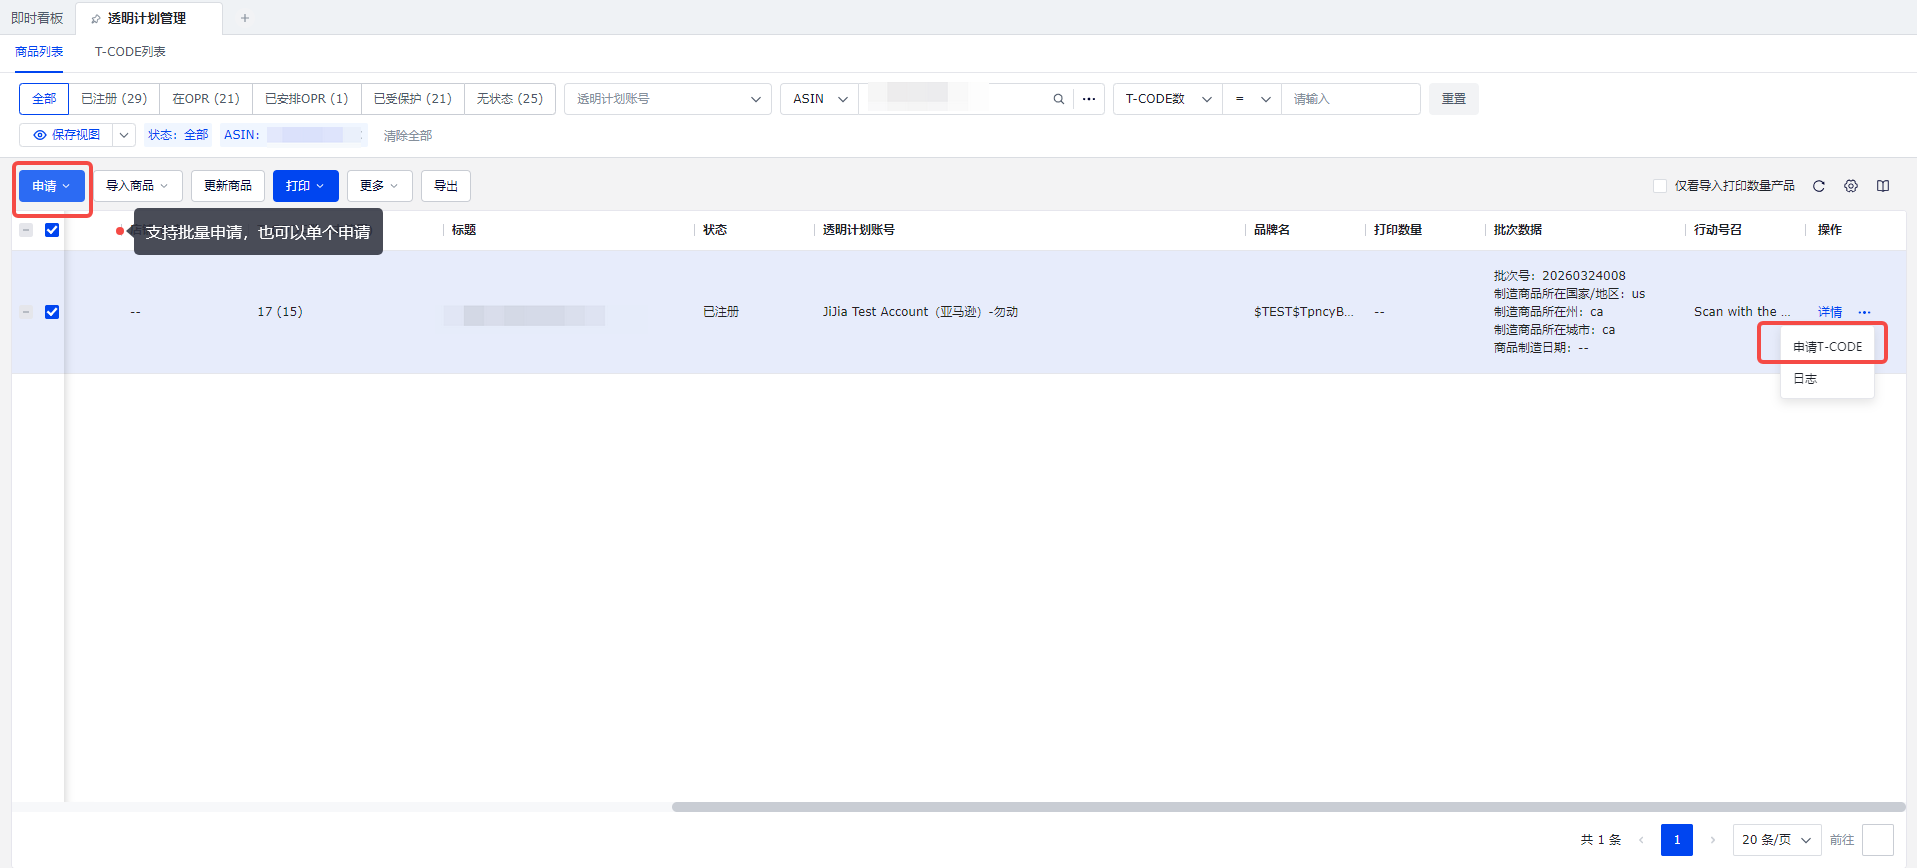Toggle 仅看导入打印数量产品 checkbox

1660,186
